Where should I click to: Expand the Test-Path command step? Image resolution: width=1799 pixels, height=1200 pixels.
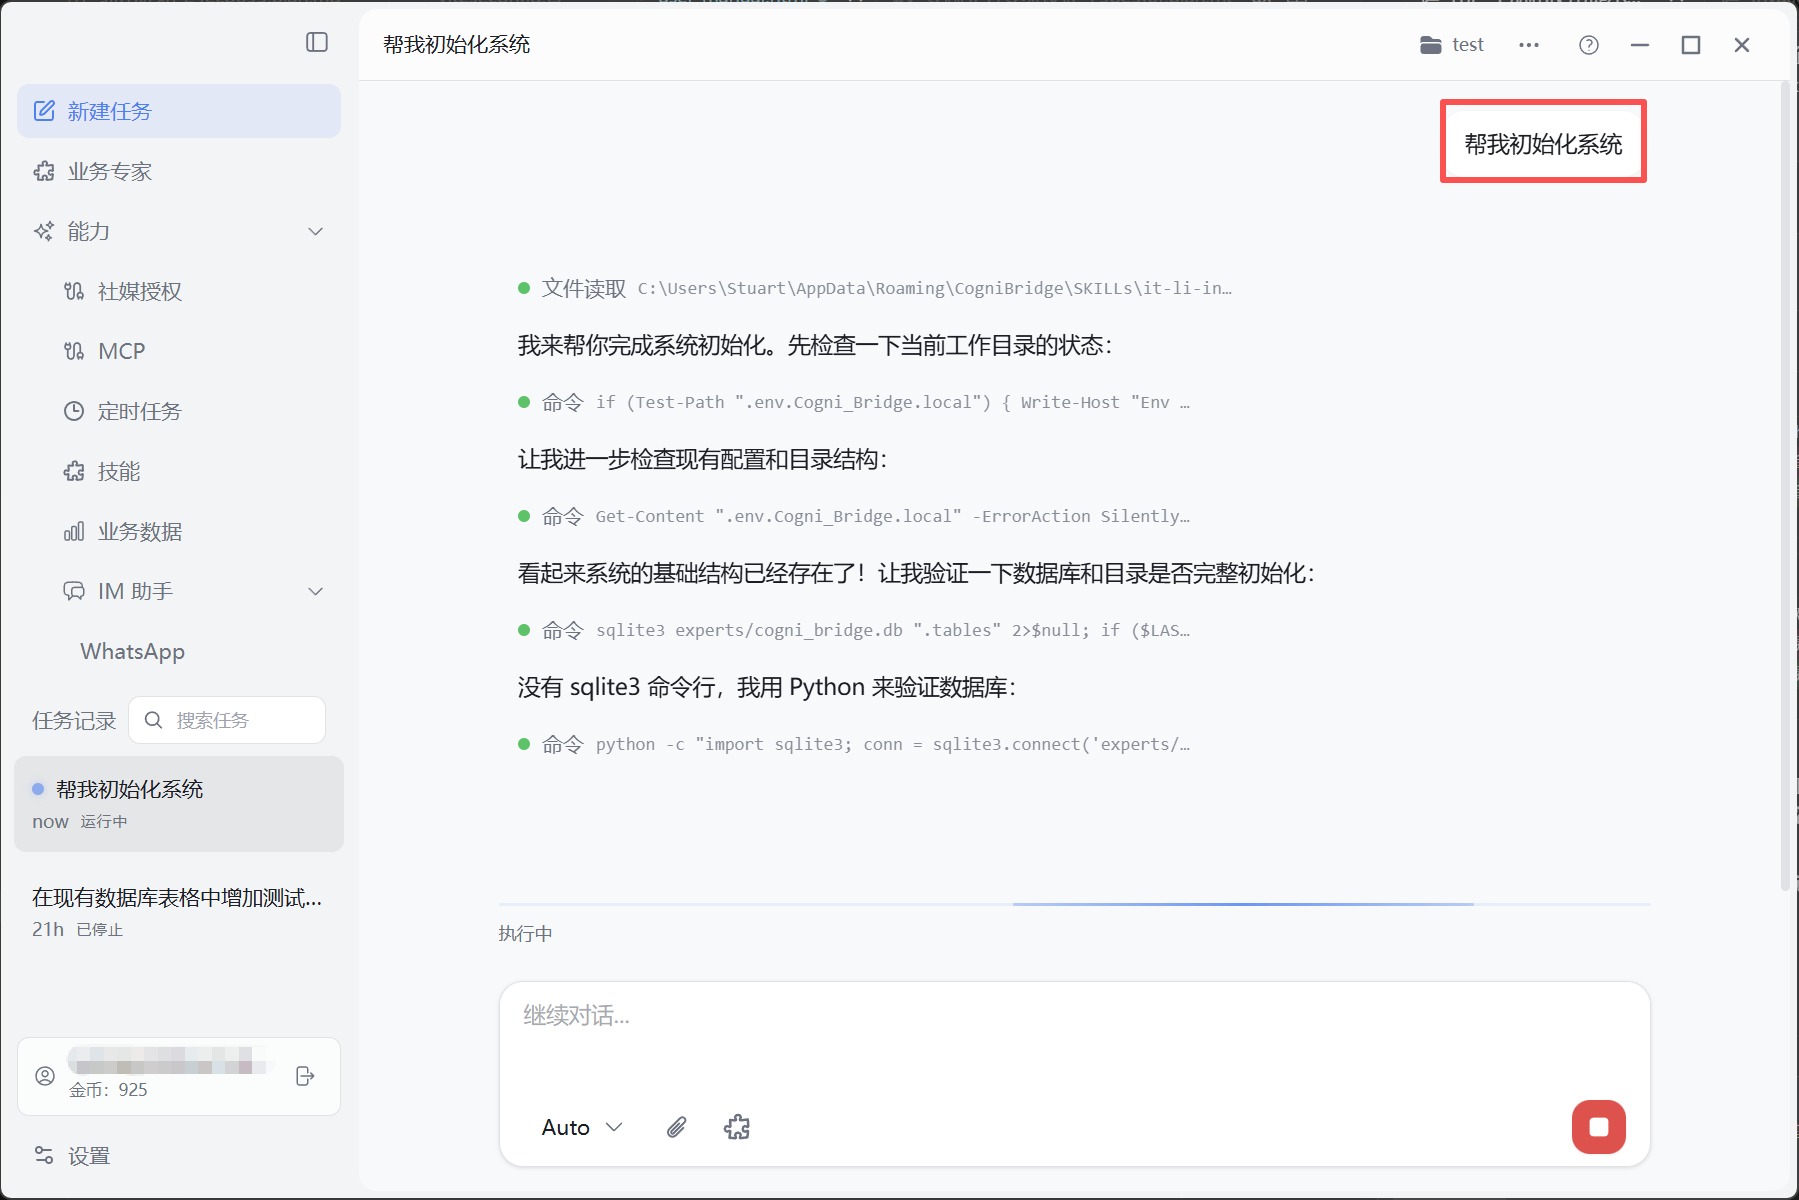tap(854, 402)
